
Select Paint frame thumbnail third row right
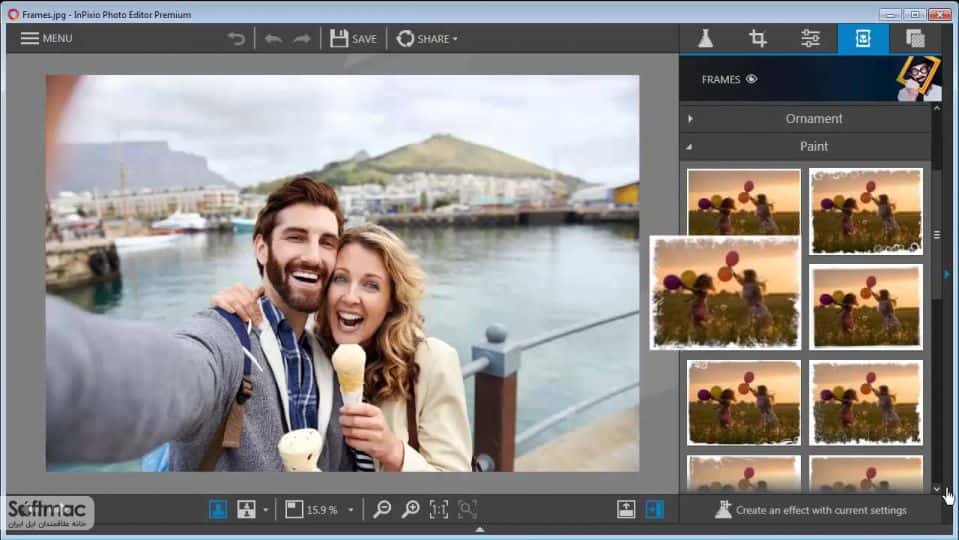866,402
